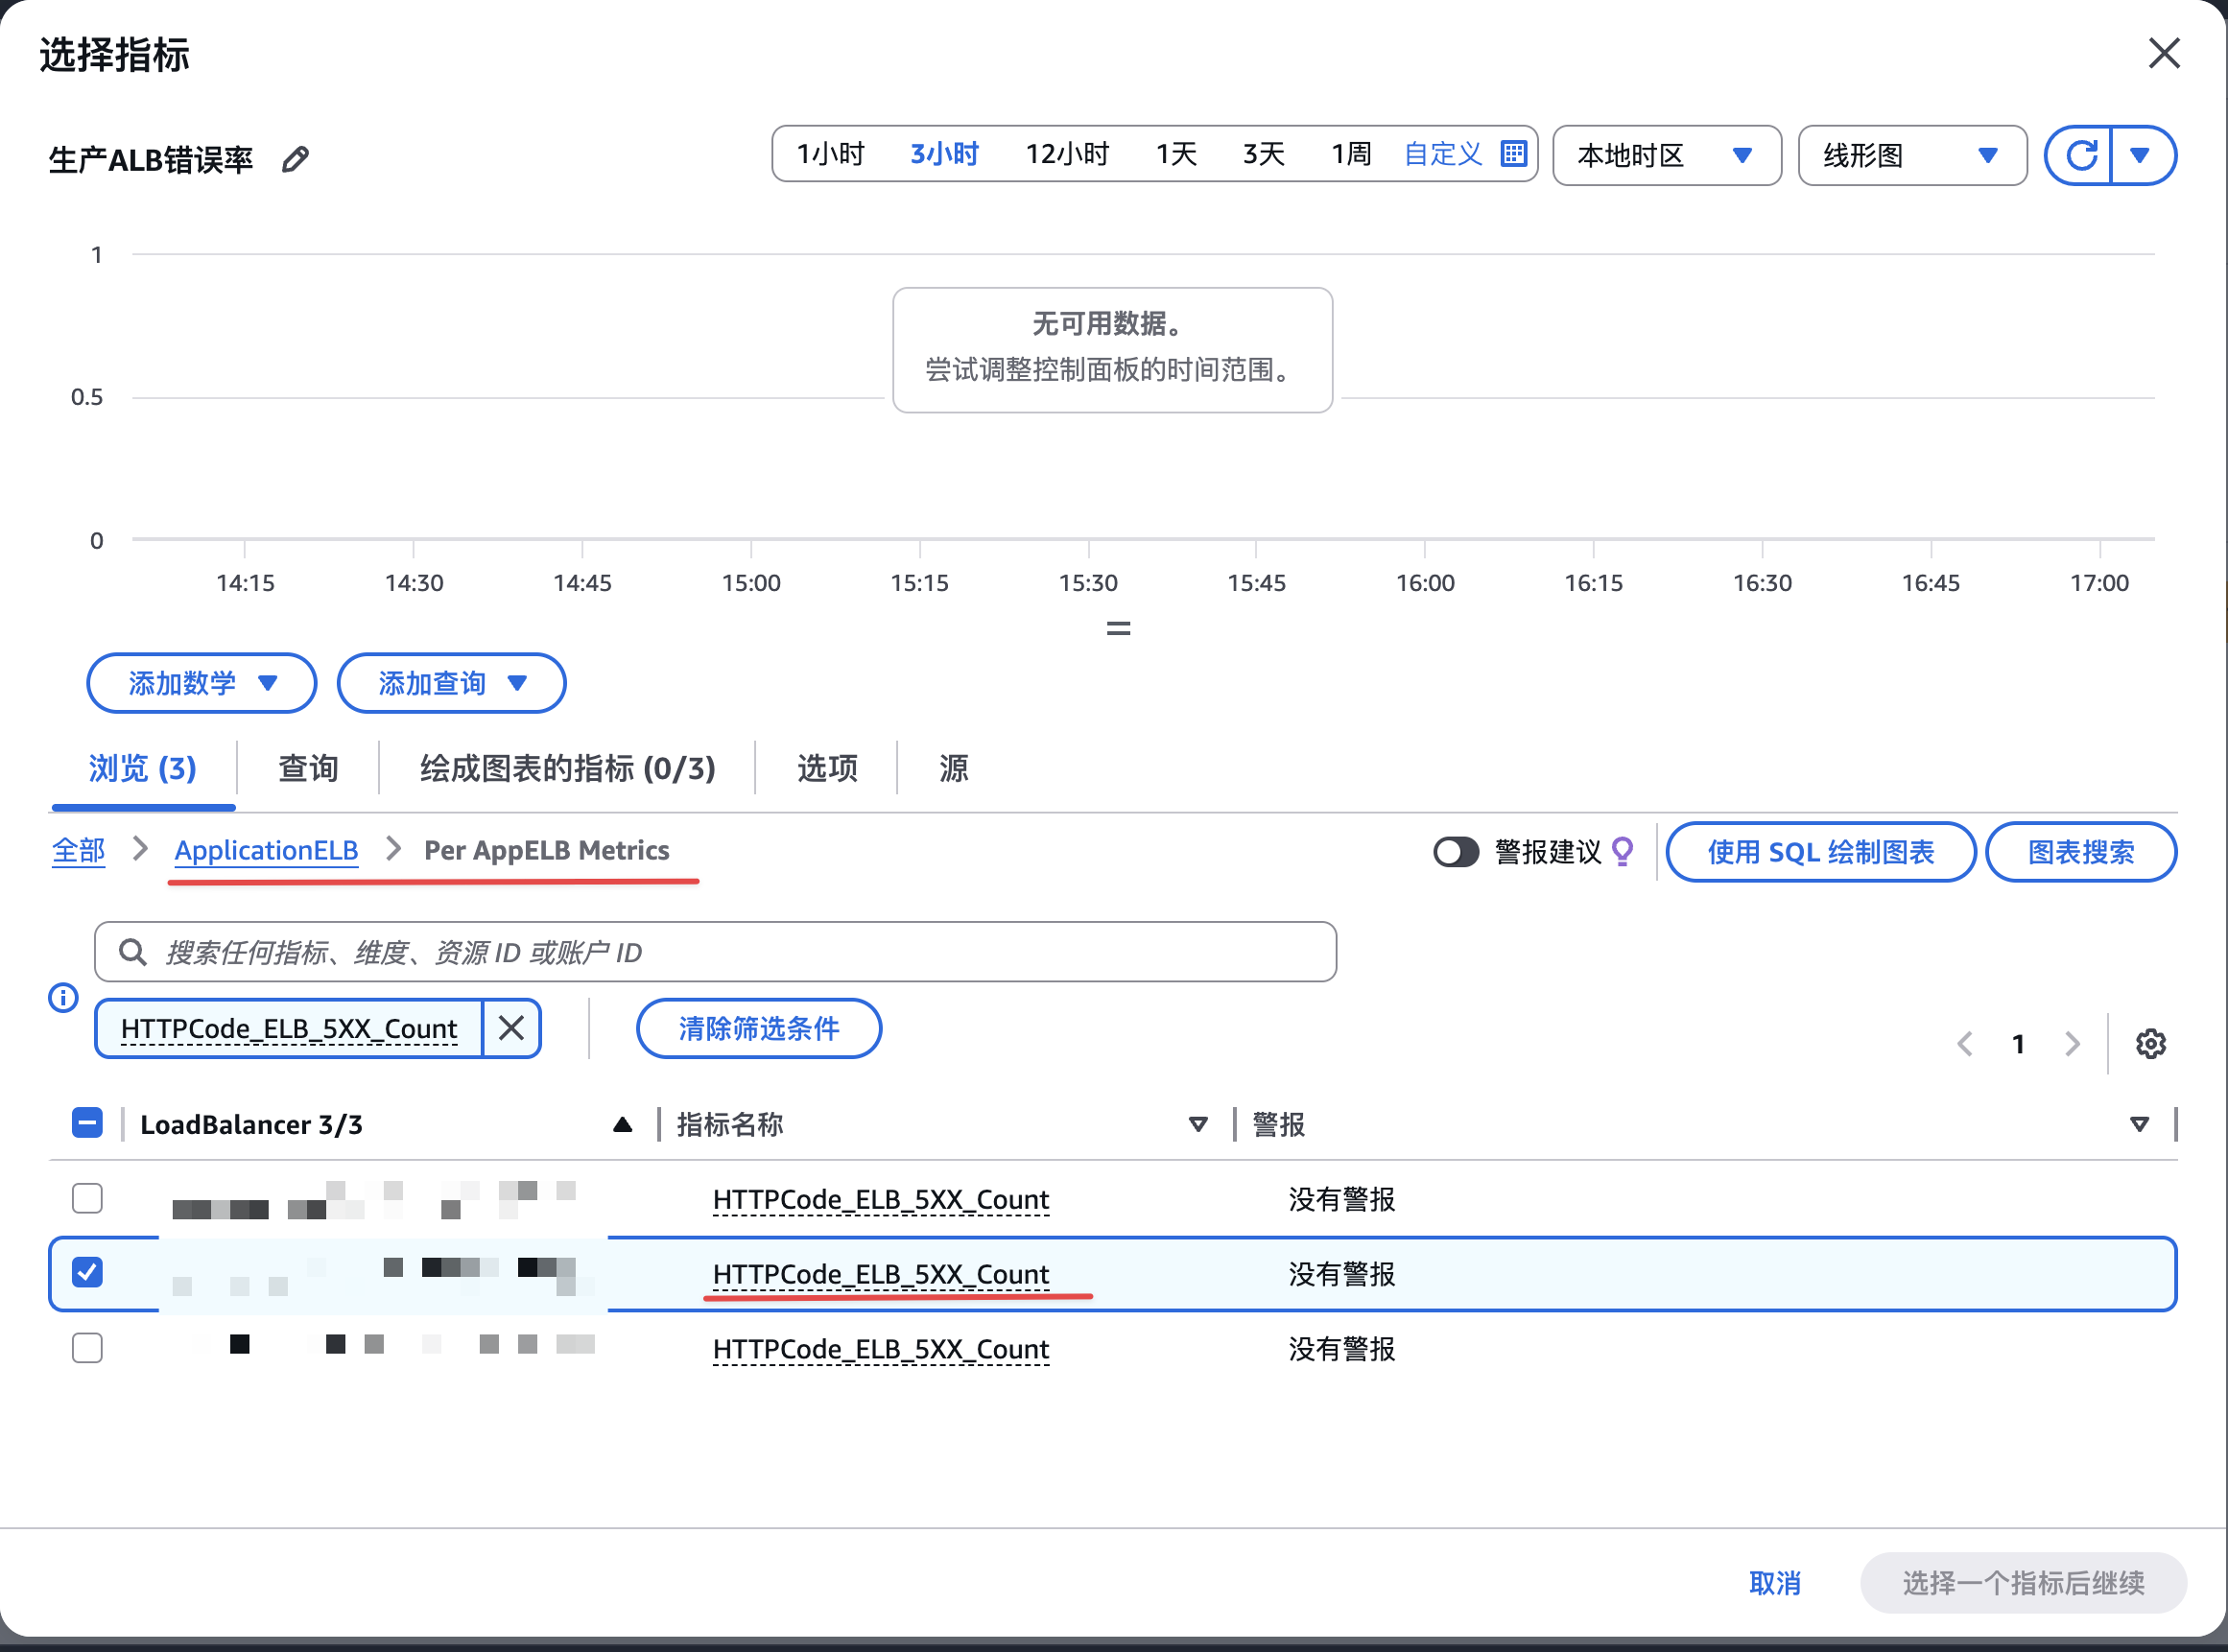The height and width of the screenshot is (1652, 2228).
Task: Go to next page arrow
Action: pos(2072,1044)
